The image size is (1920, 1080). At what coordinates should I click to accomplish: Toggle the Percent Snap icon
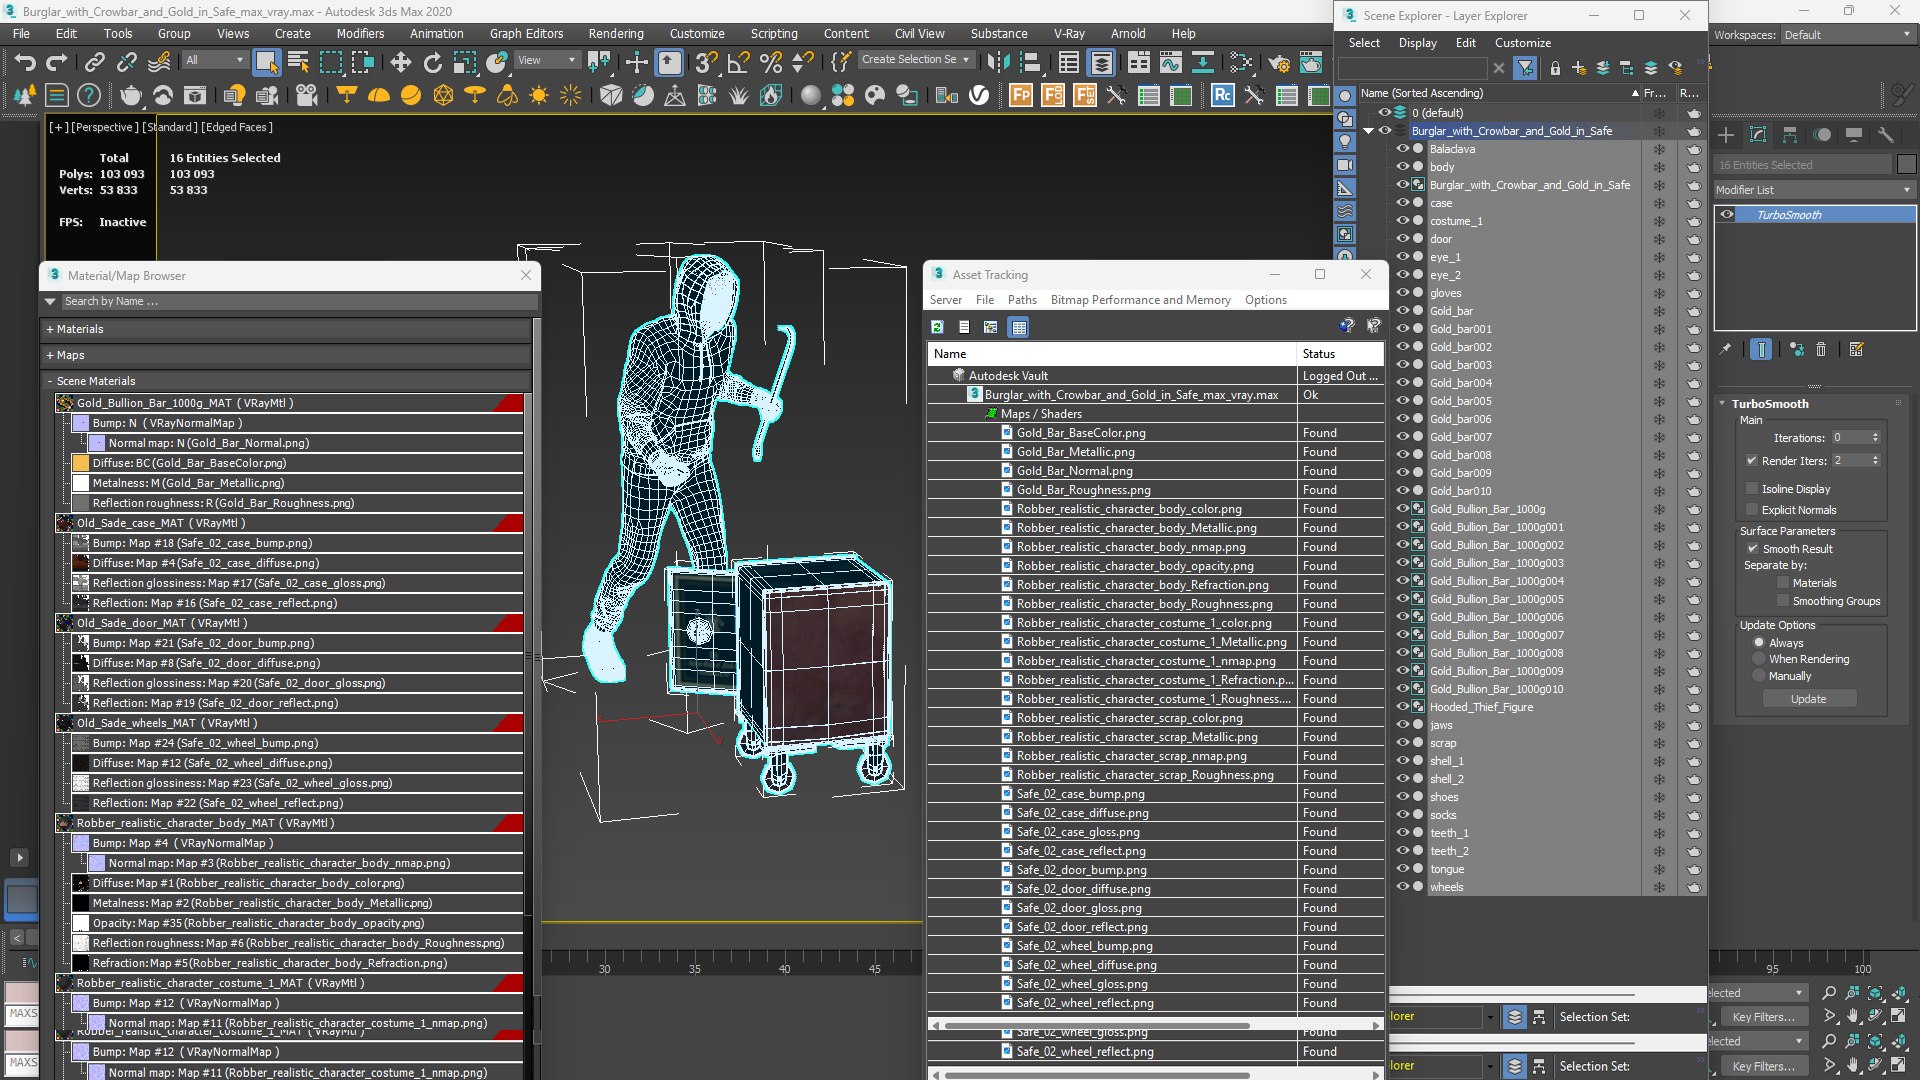[771, 63]
